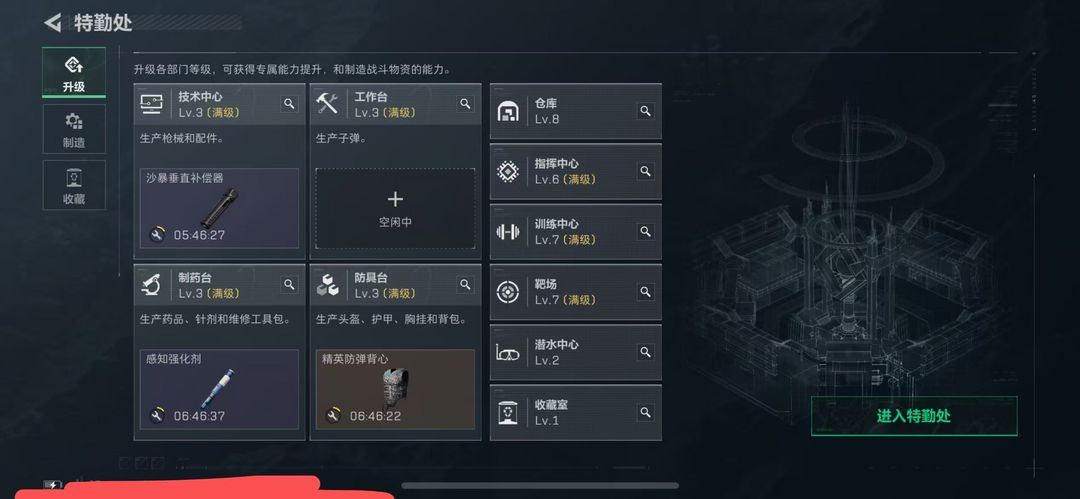Open the 精英防弹背心 crafting slot
The image size is (1080, 499).
(395, 389)
